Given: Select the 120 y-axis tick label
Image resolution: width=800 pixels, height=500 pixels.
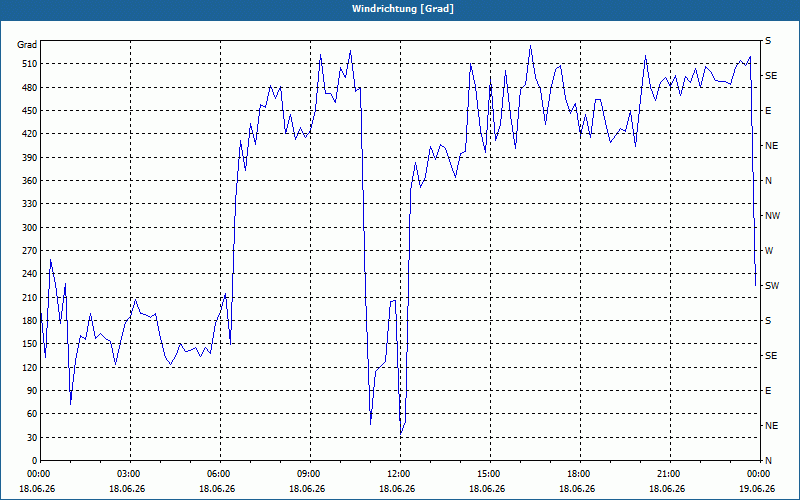Looking at the screenshot, I should click(x=29, y=367).
